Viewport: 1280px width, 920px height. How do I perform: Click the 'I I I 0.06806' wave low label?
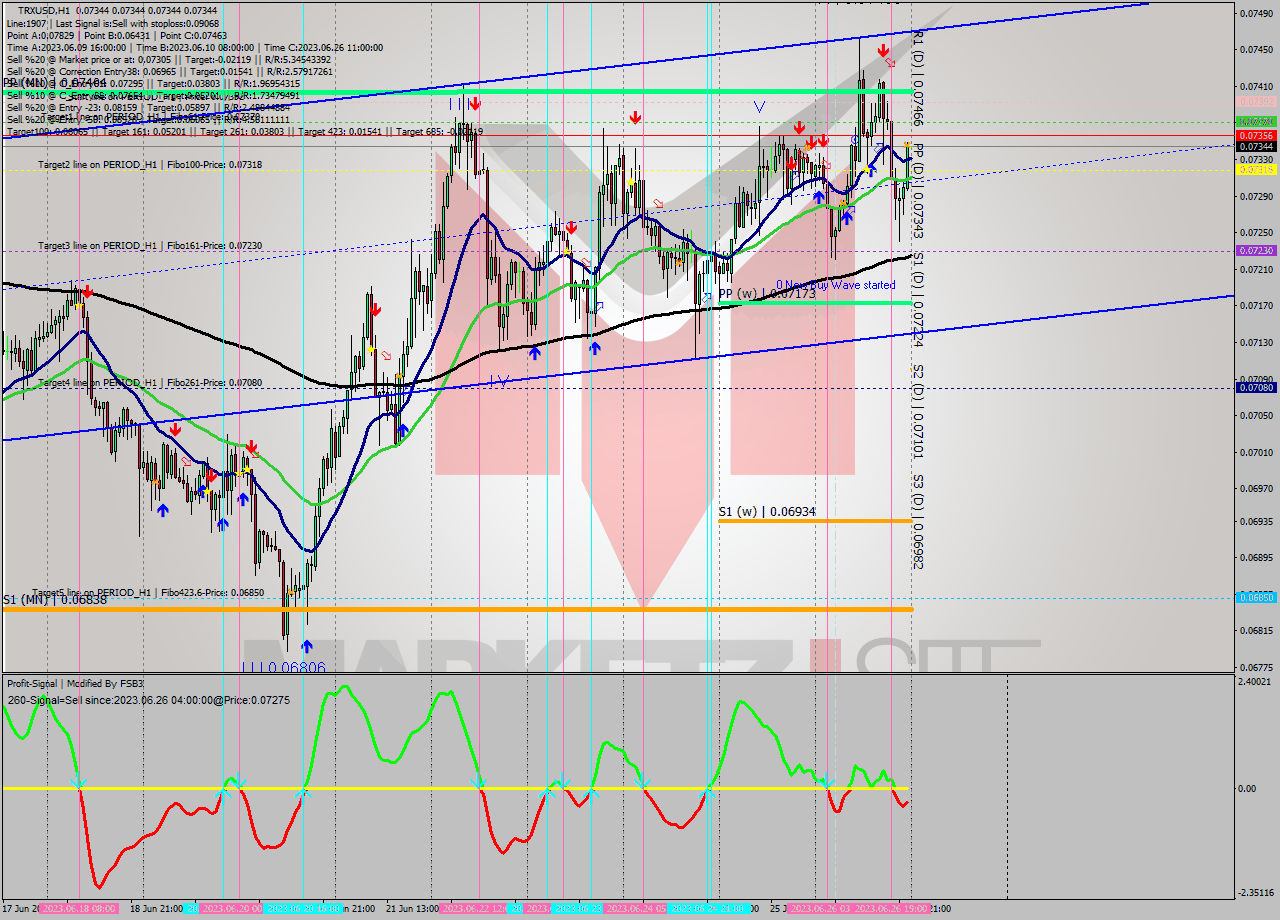click(x=284, y=666)
